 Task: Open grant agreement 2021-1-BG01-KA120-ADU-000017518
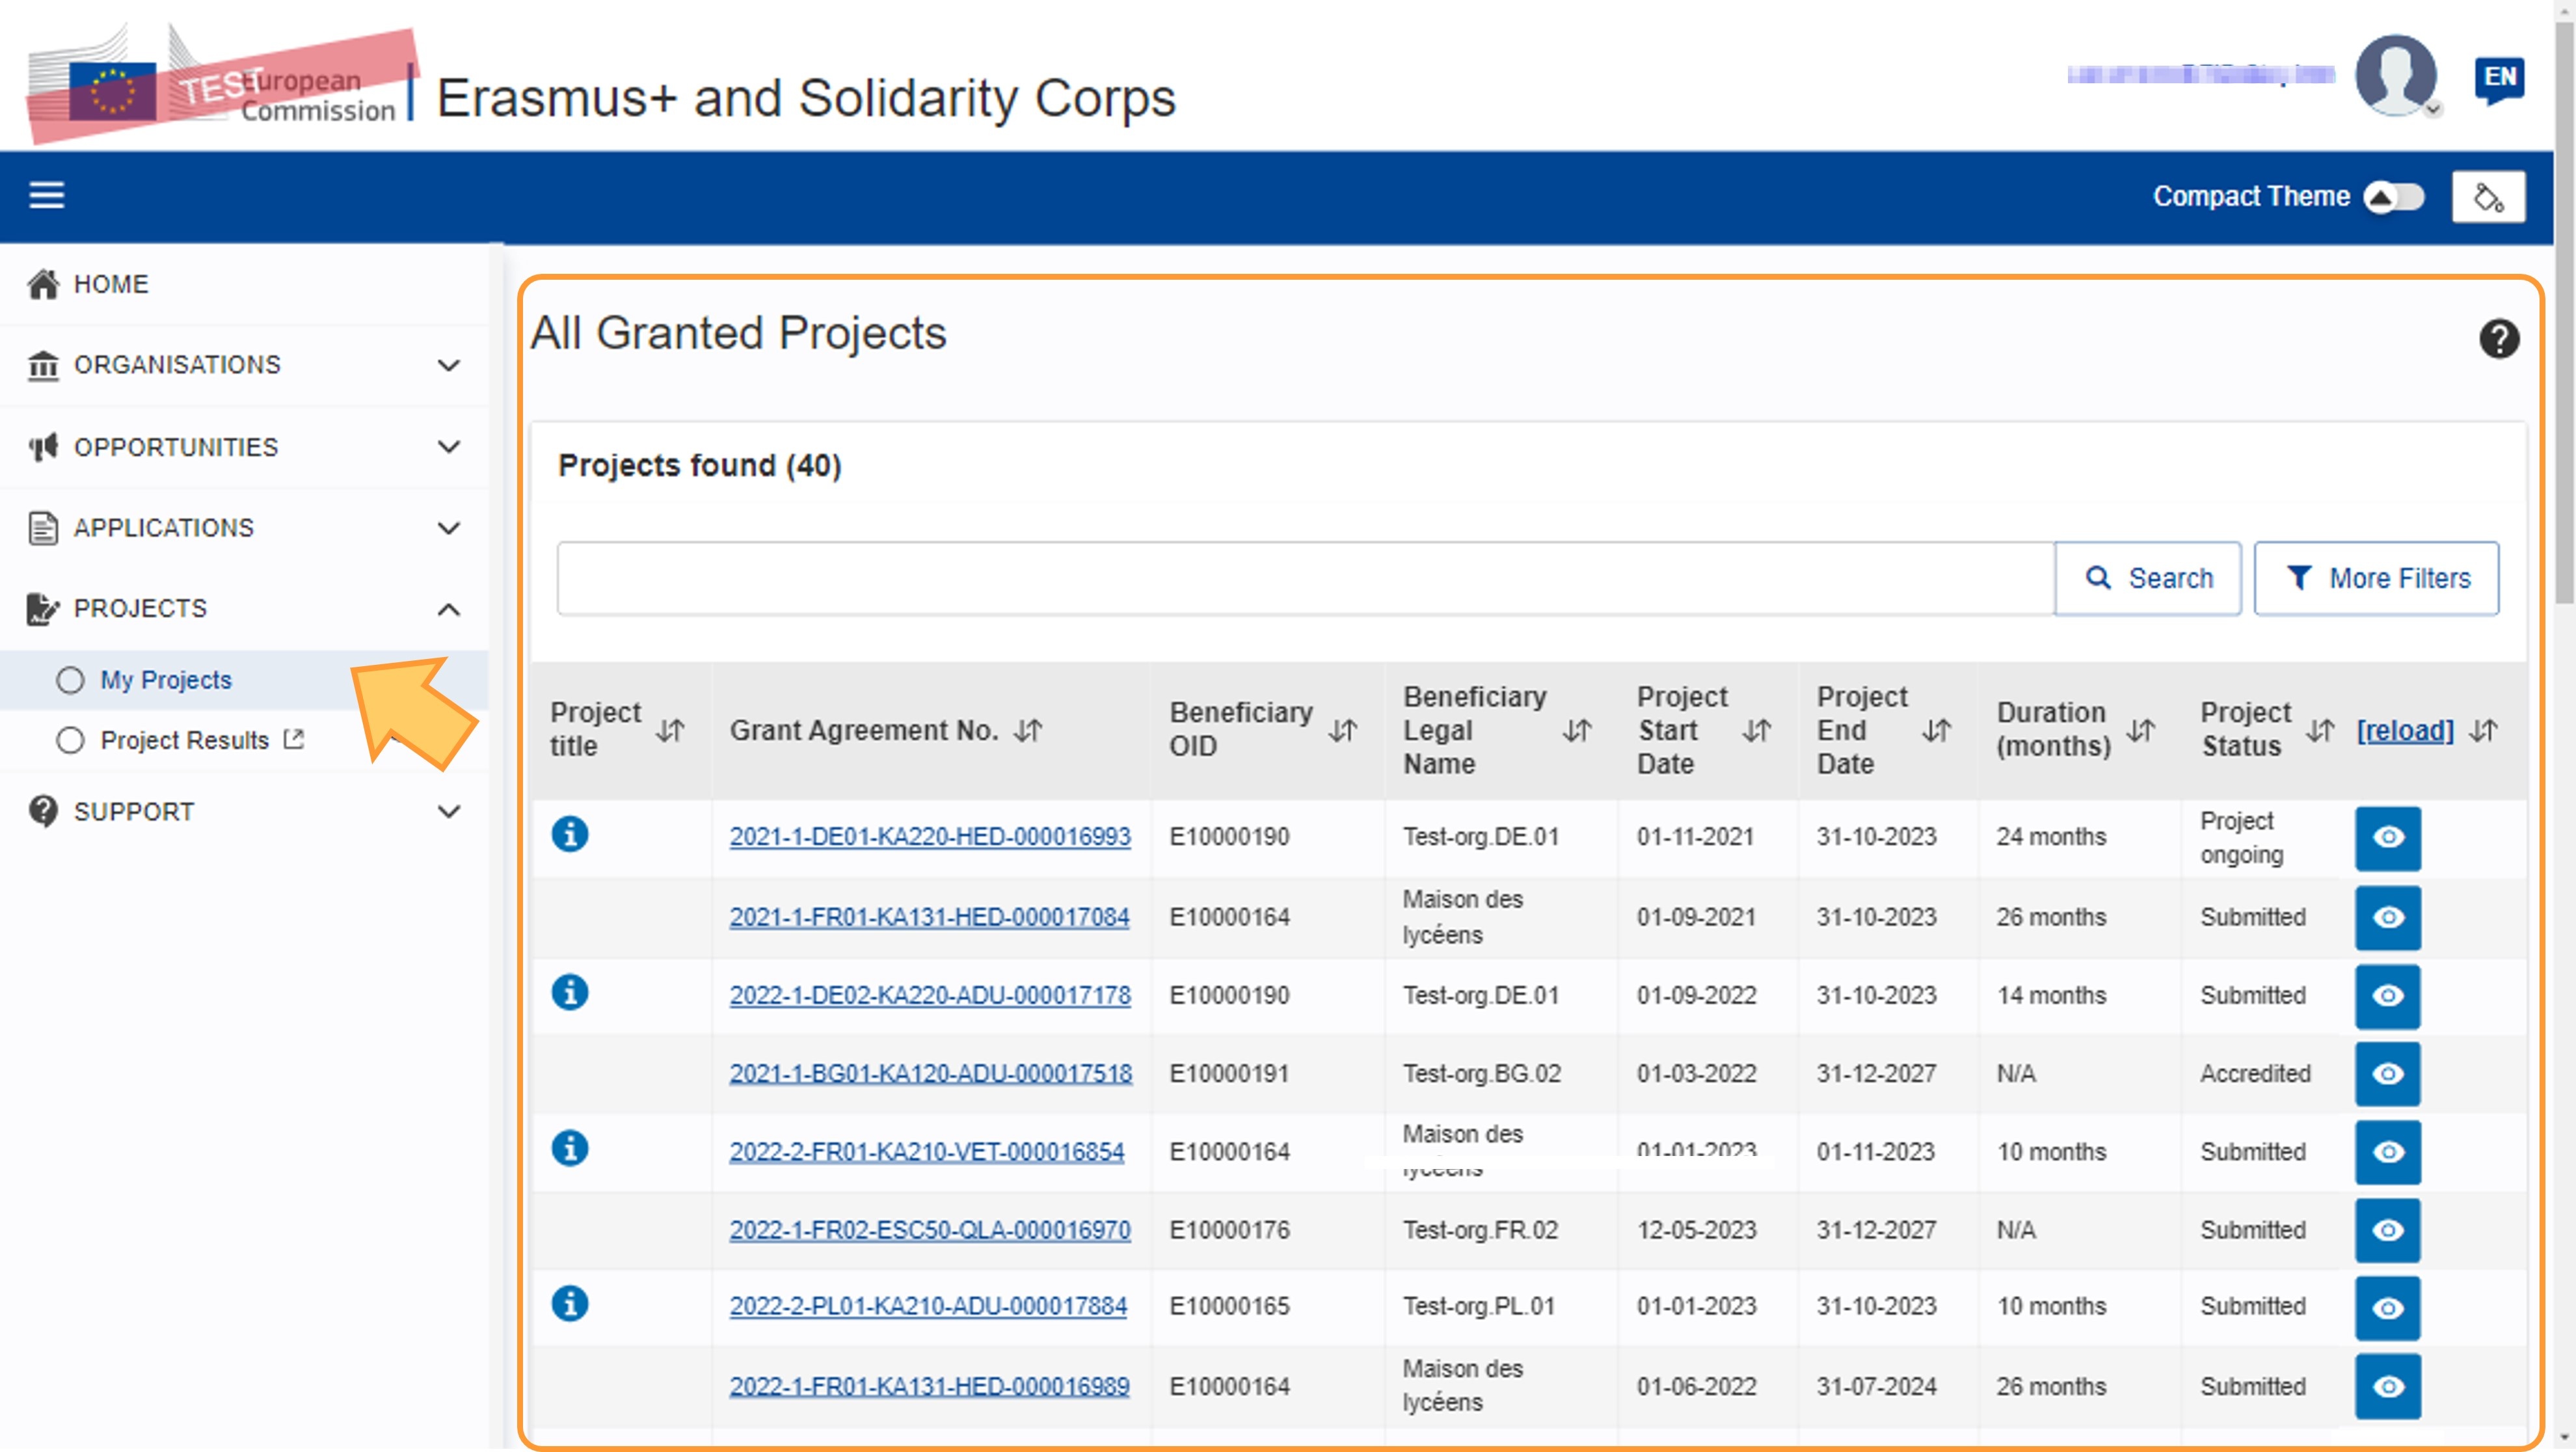(931, 1073)
